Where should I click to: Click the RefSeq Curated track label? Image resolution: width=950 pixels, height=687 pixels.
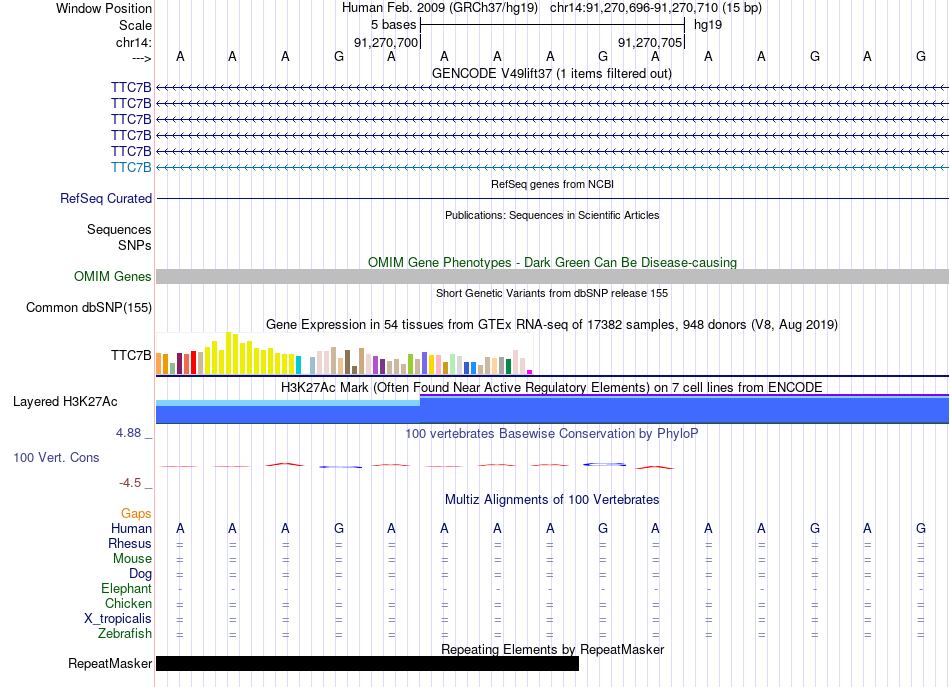click(106, 198)
